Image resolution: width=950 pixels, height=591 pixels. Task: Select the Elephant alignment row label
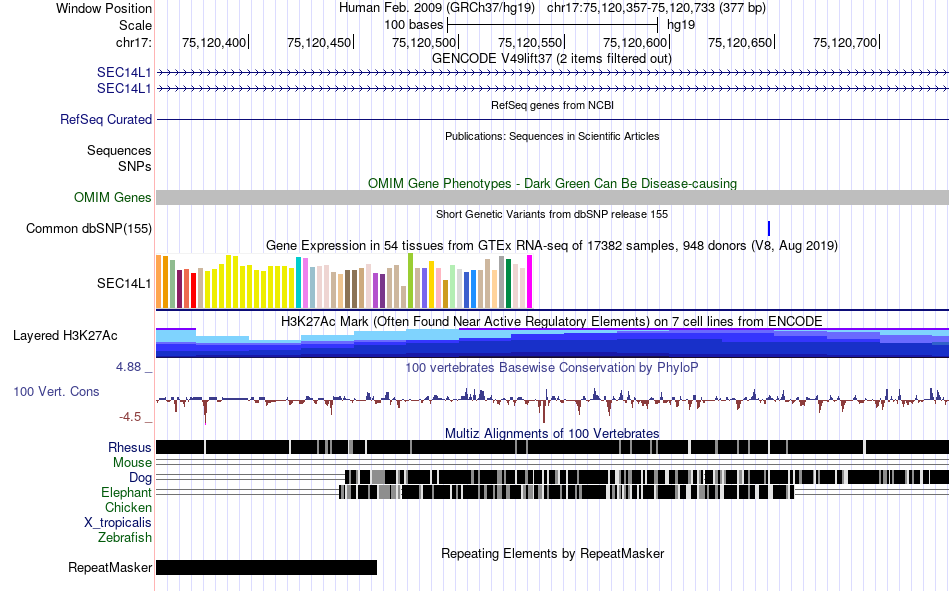(x=127, y=492)
